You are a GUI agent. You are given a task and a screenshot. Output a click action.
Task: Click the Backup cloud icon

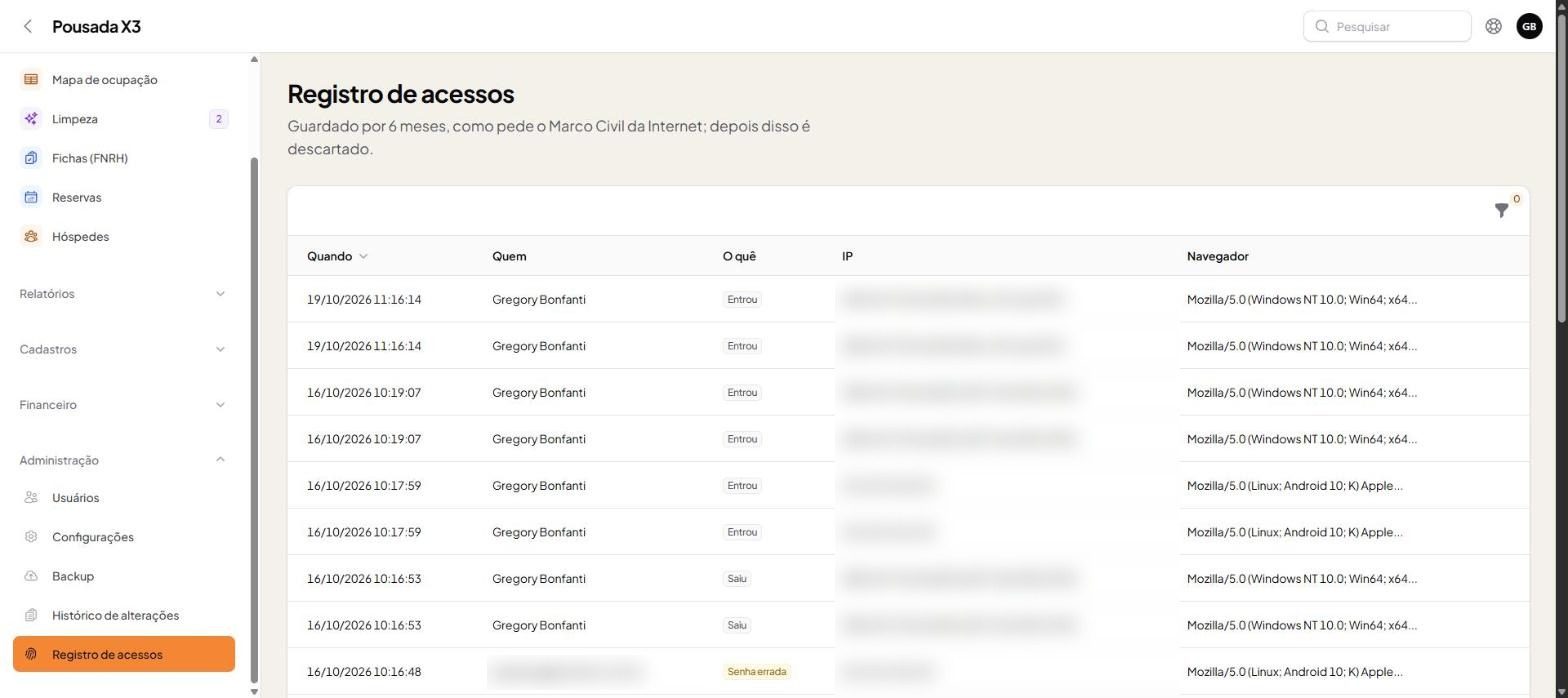(31, 576)
